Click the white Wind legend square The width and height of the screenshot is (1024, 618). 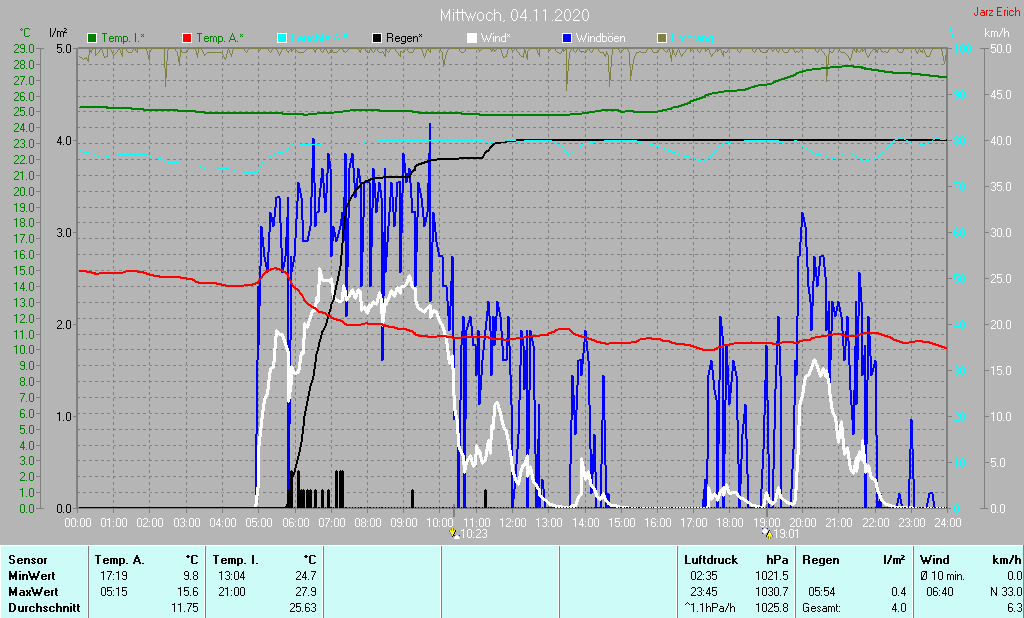[472, 38]
